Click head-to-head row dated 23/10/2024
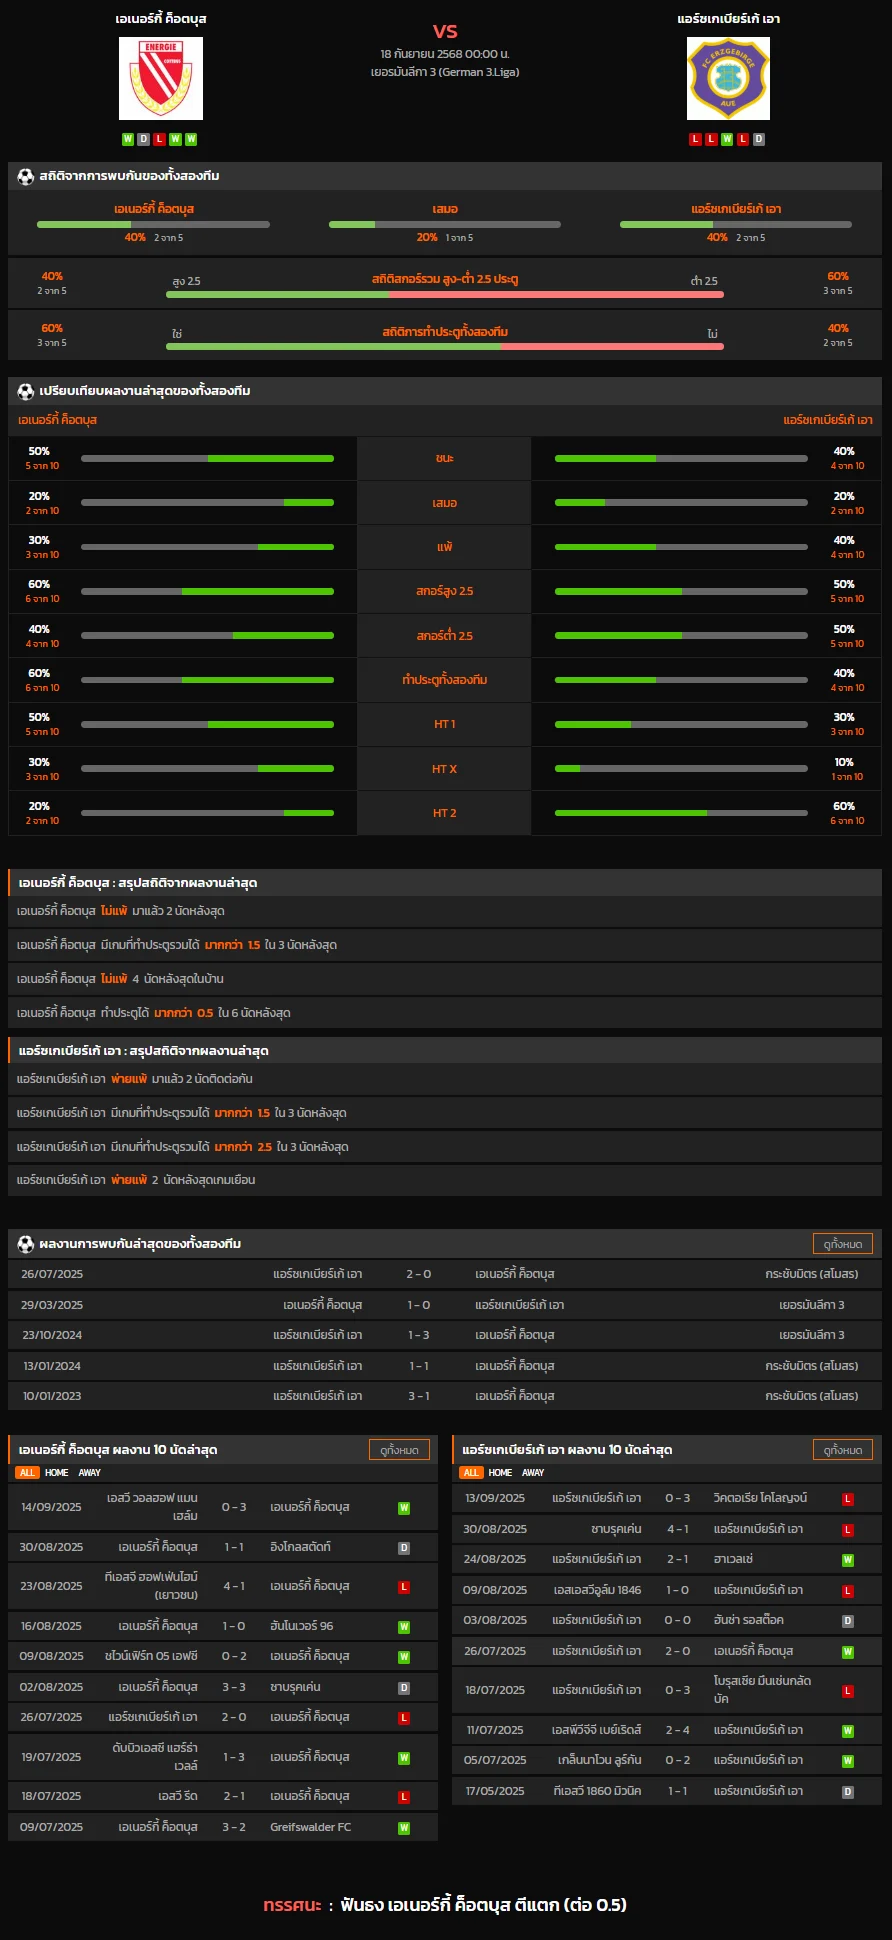 [445, 1335]
